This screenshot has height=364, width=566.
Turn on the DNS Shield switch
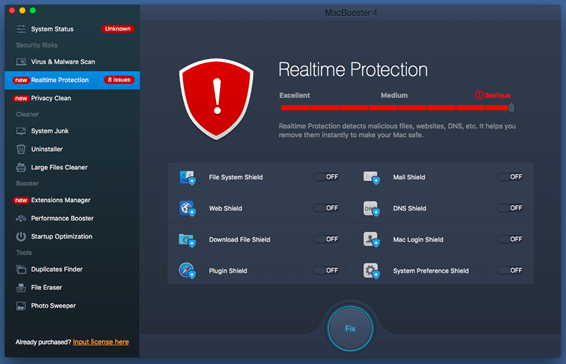510,208
